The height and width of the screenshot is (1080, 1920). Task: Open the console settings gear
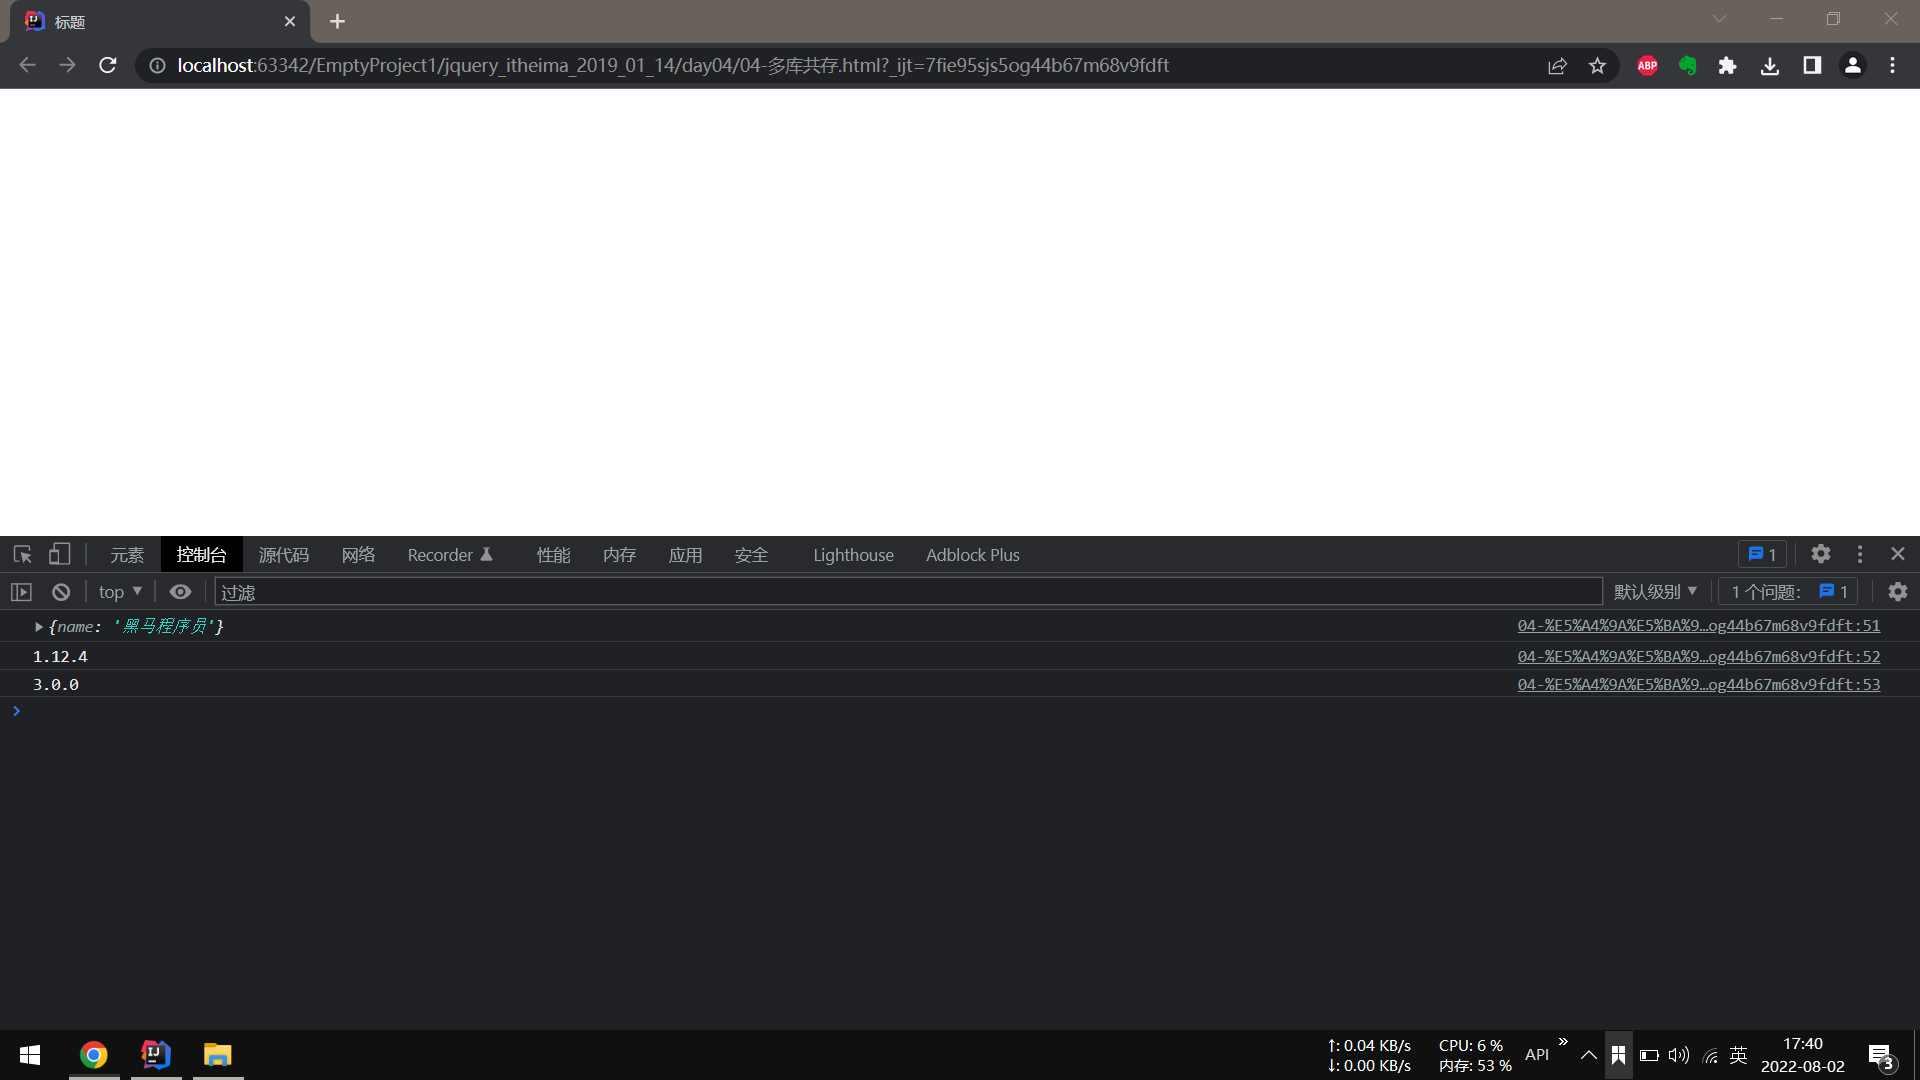coord(1898,592)
